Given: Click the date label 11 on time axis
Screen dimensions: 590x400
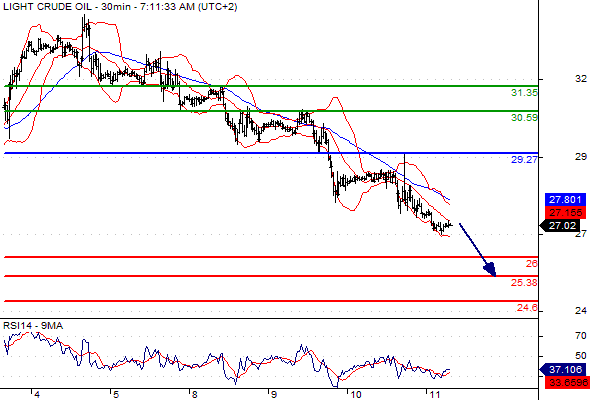Looking at the screenshot, I should [x=435, y=395].
